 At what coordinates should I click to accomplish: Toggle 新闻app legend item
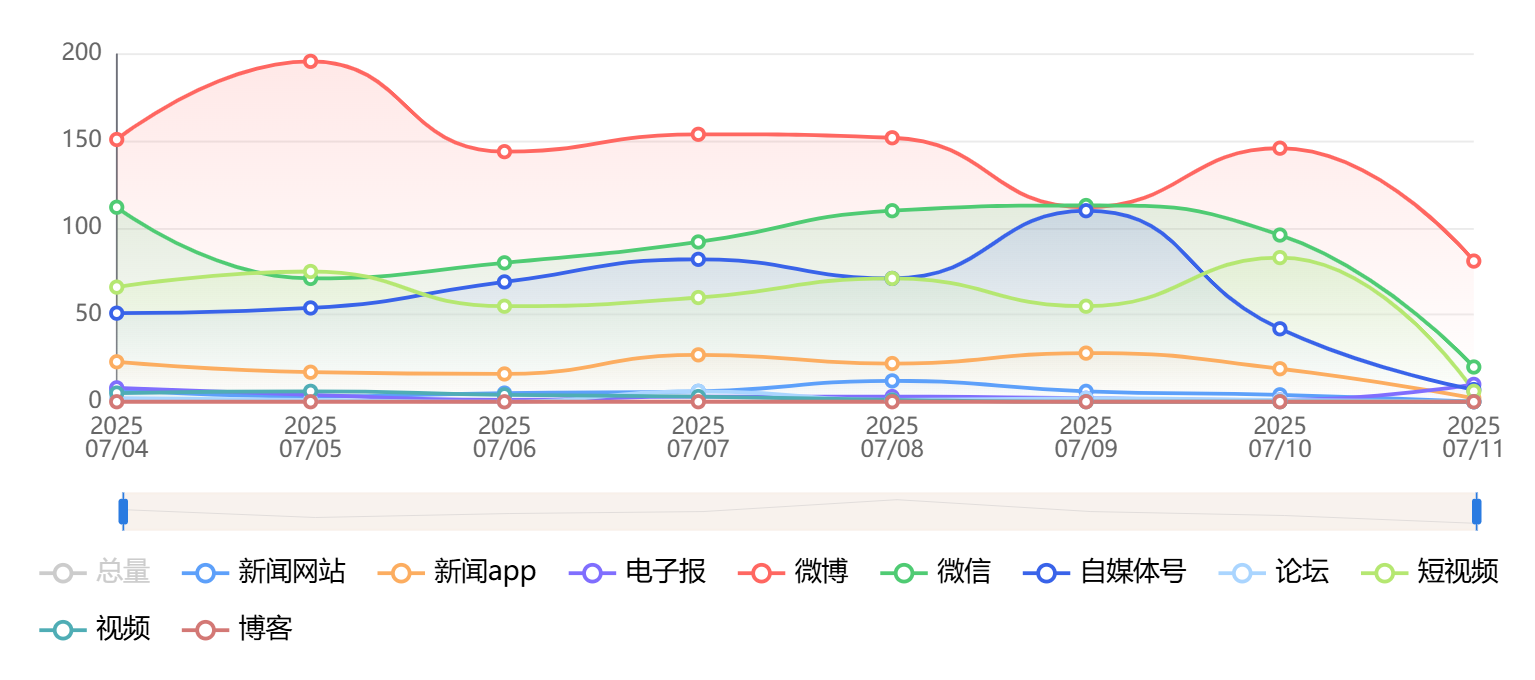click(x=458, y=572)
